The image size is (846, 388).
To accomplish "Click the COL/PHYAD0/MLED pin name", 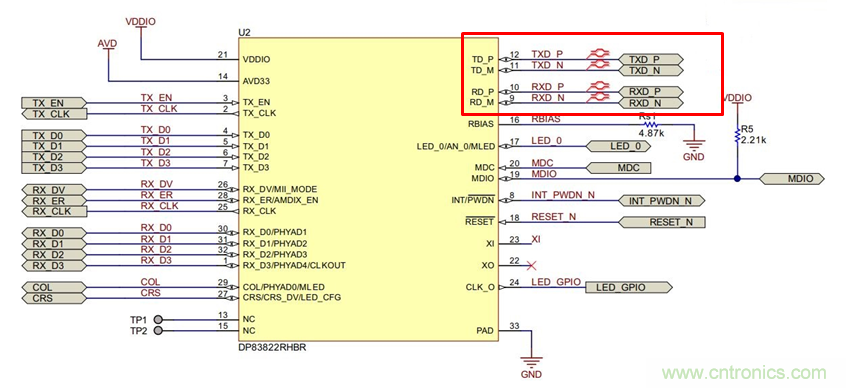I will pos(284,287).
